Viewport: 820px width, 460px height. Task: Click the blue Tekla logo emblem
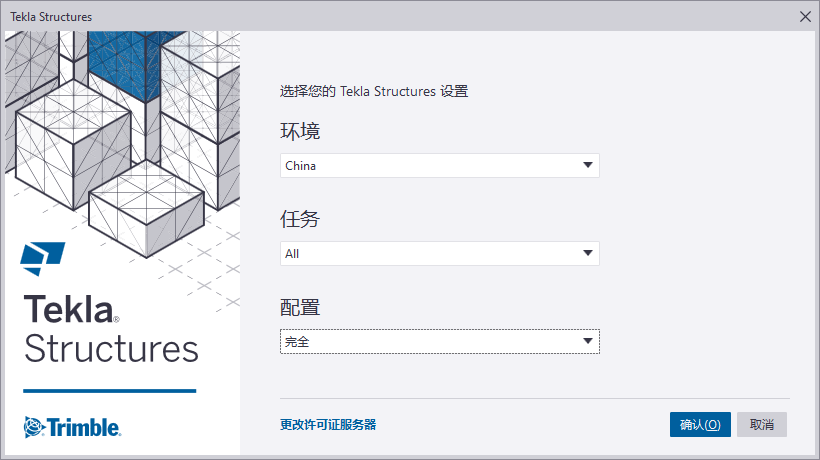click(42, 258)
